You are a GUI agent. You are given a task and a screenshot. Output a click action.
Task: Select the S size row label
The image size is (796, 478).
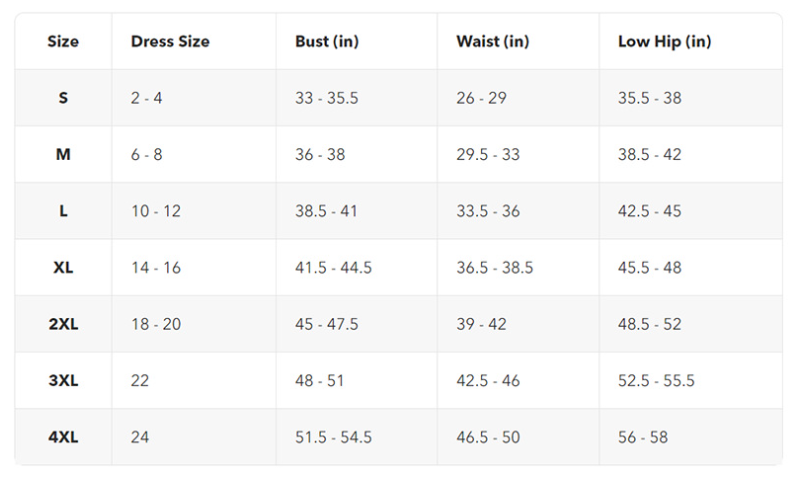click(x=63, y=98)
